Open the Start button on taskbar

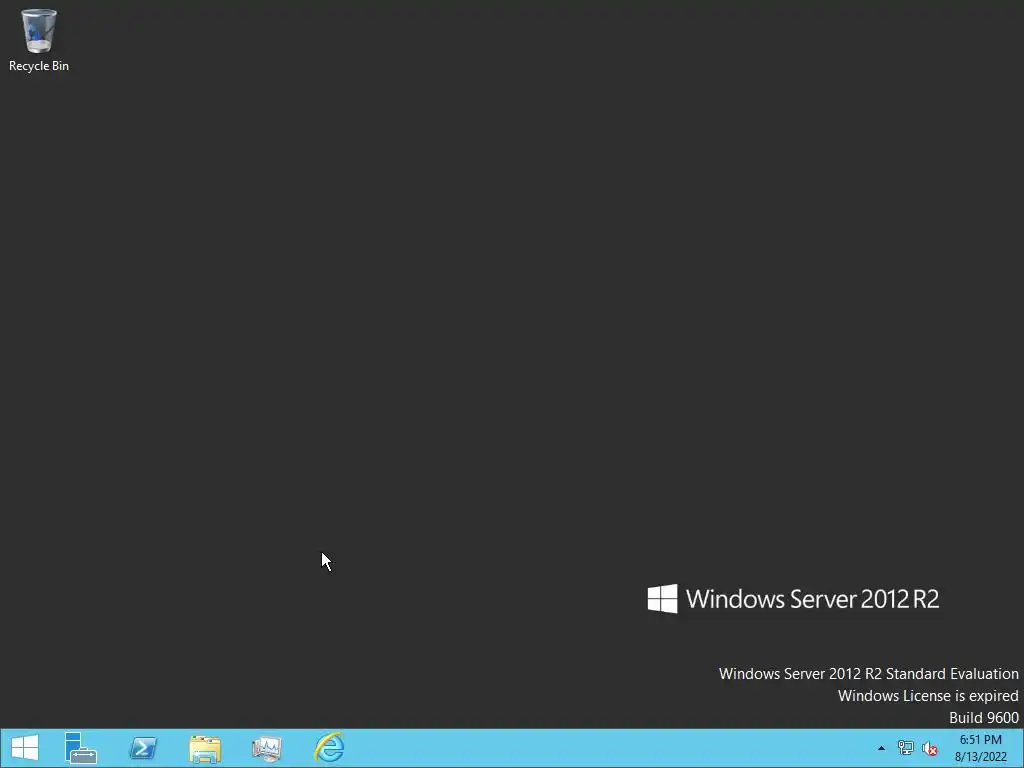[x=25, y=748]
